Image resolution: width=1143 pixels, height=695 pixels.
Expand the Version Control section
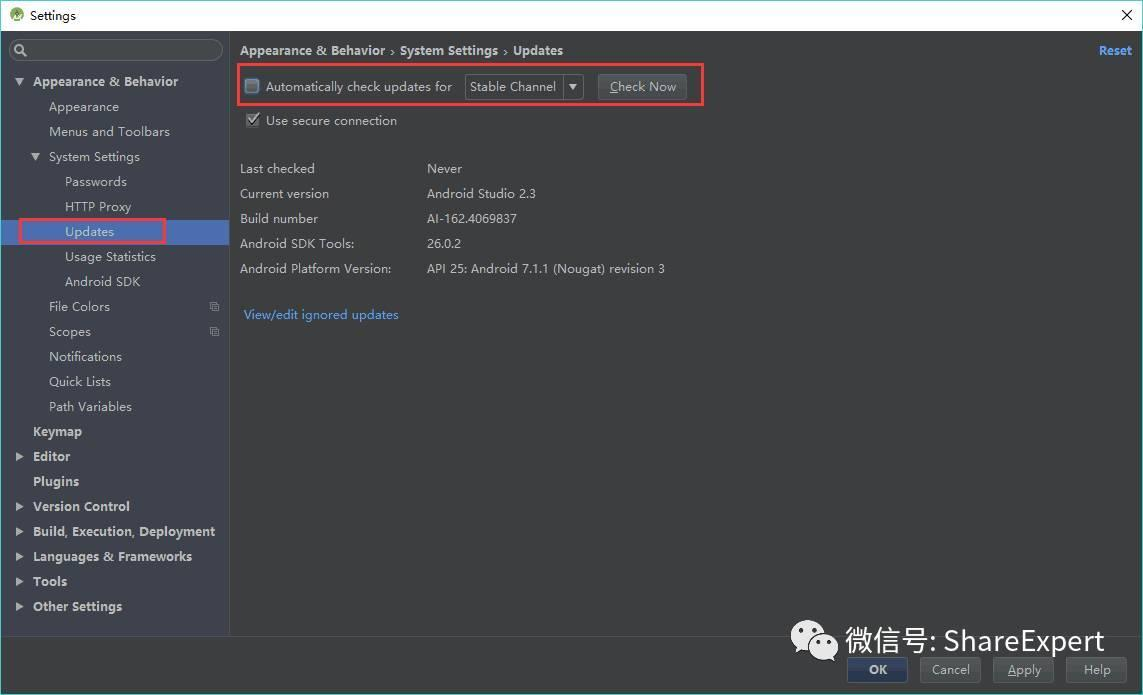(x=20, y=506)
